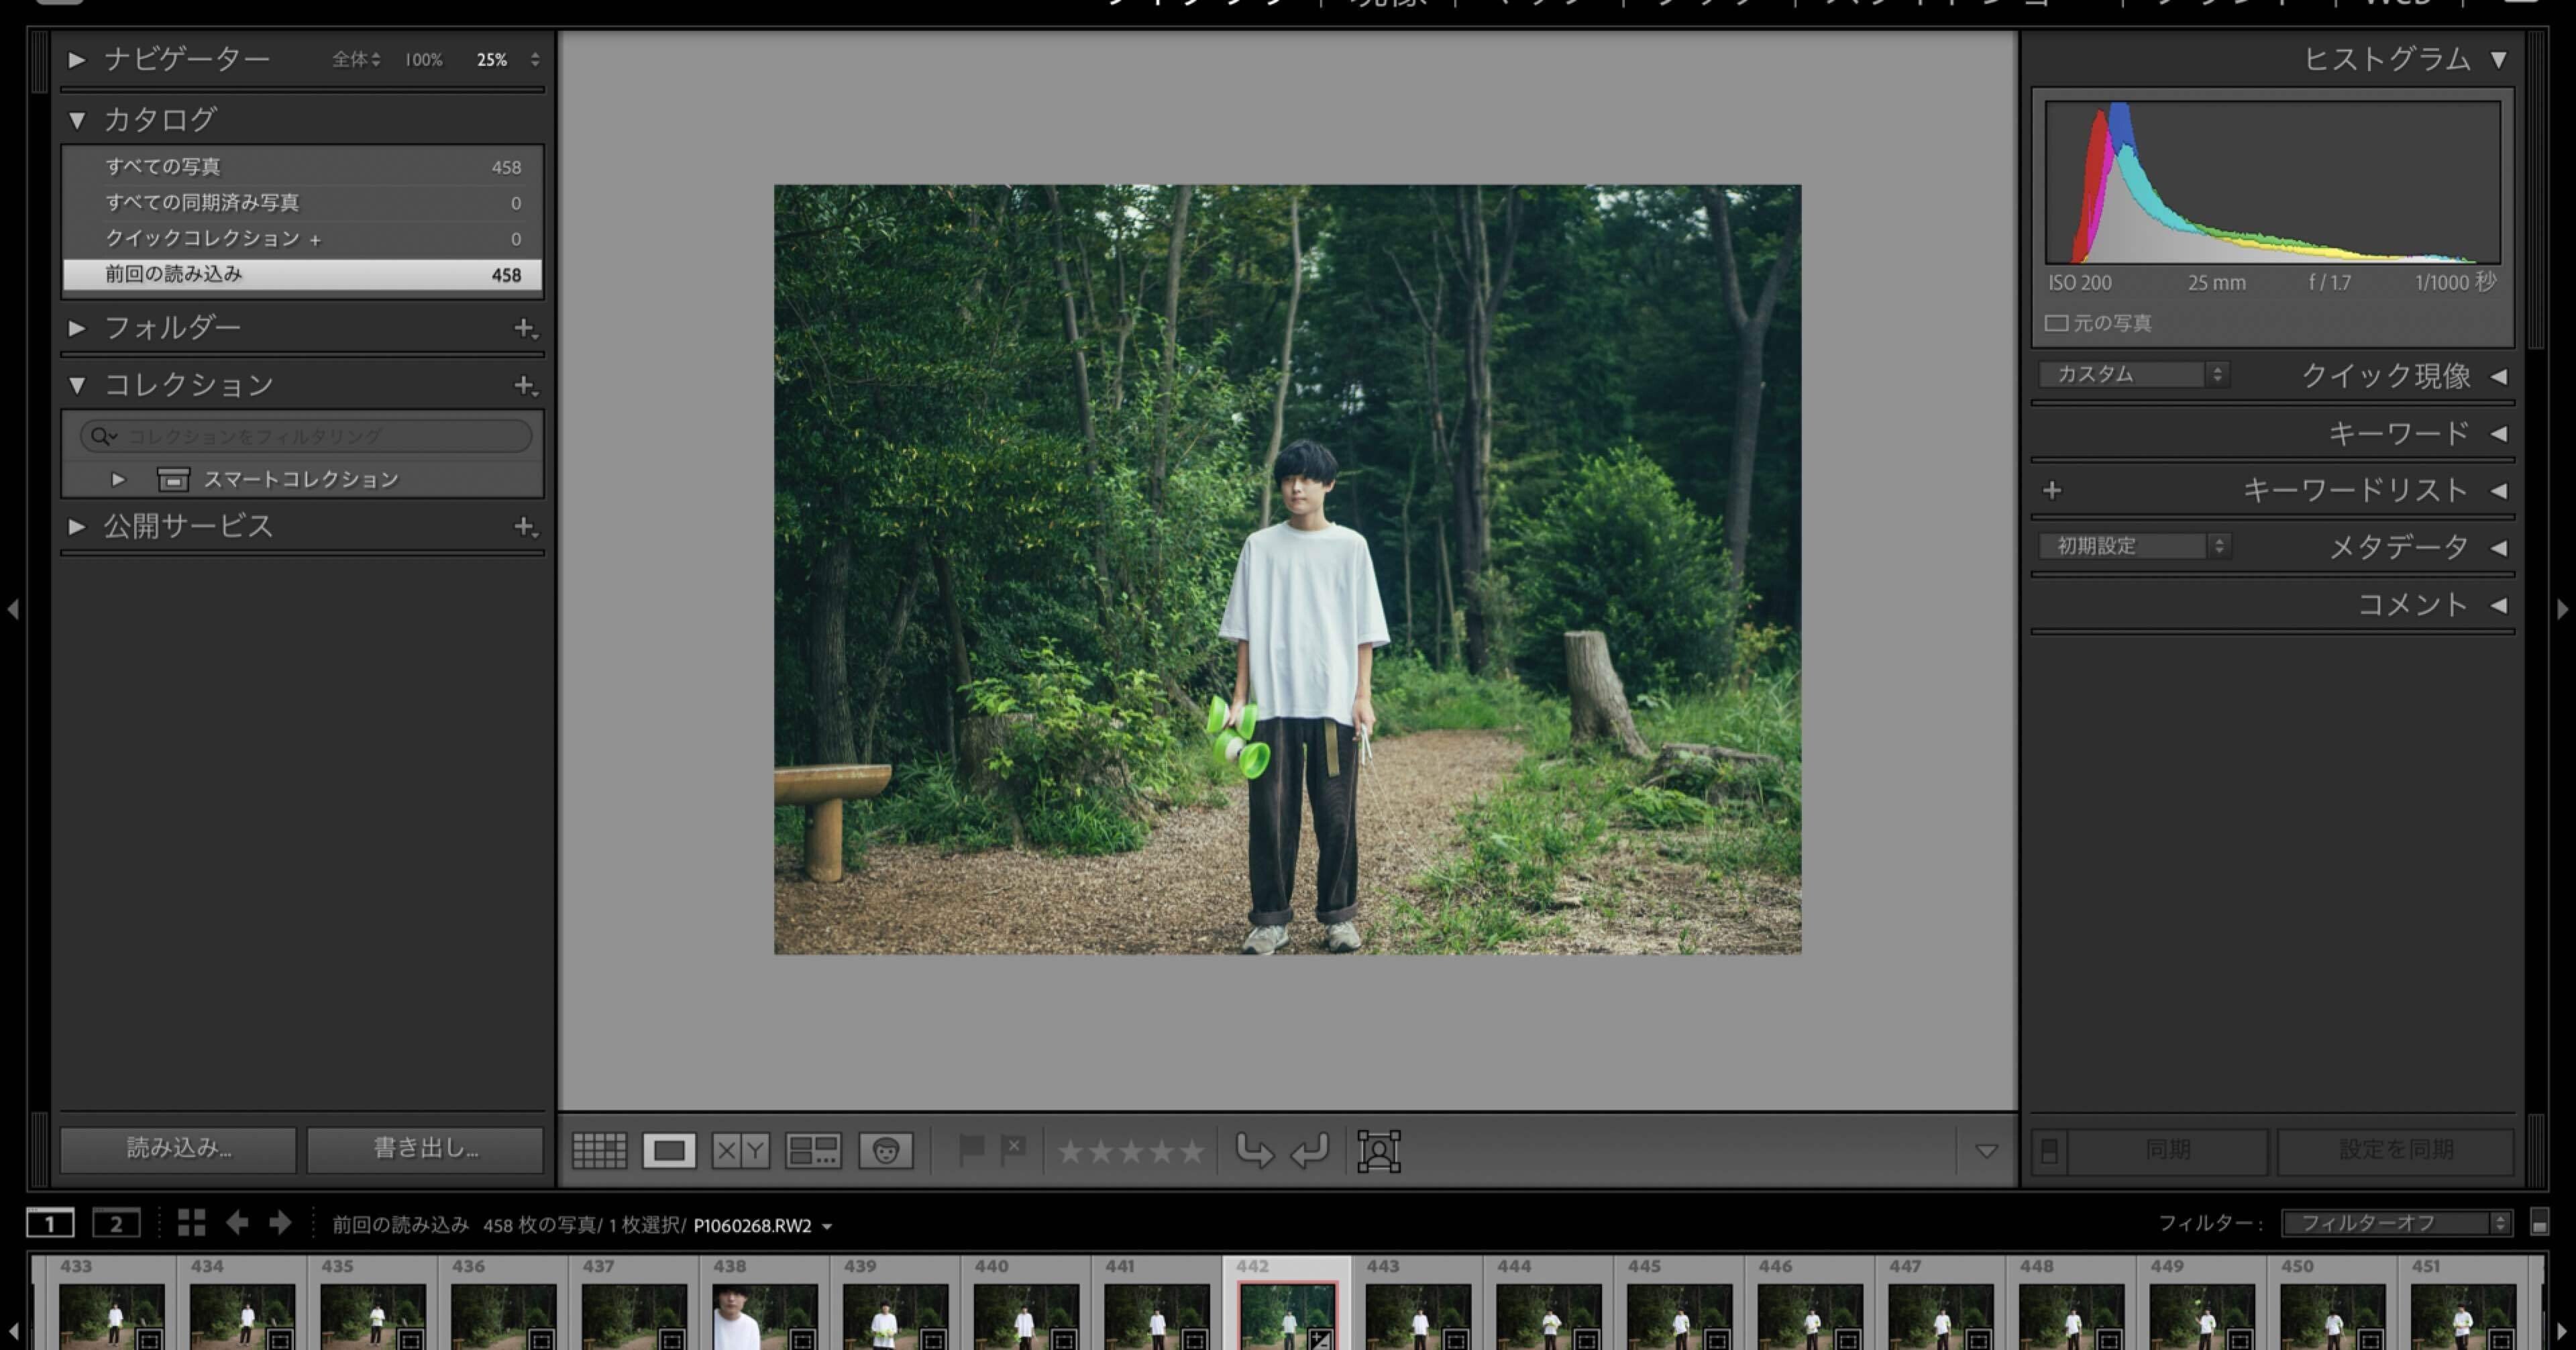Open people face view icon
2576x1350 pixels.
(x=885, y=1150)
